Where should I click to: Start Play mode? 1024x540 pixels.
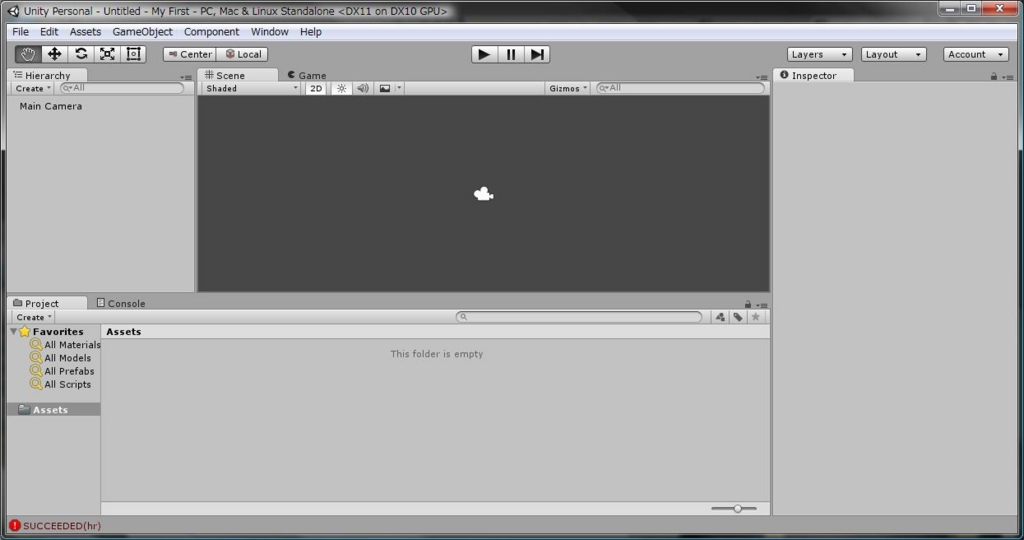[484, 54]
